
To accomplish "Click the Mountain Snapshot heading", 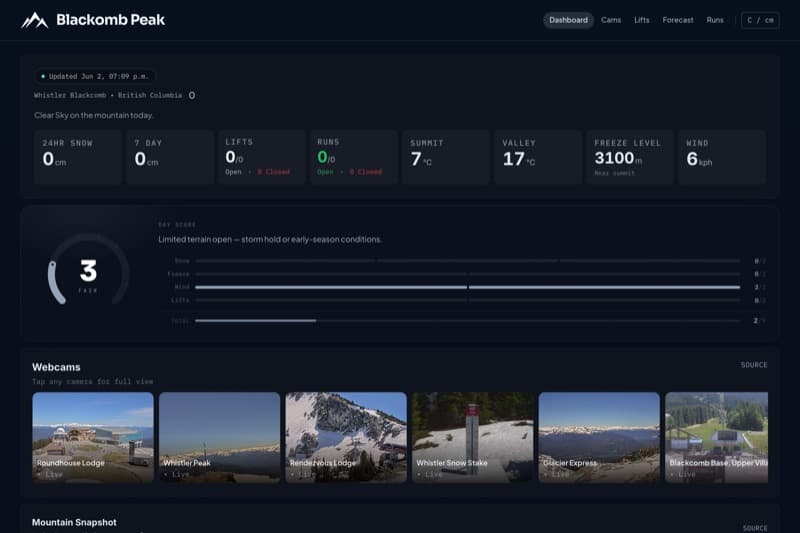I will click(x=74, y=522).
